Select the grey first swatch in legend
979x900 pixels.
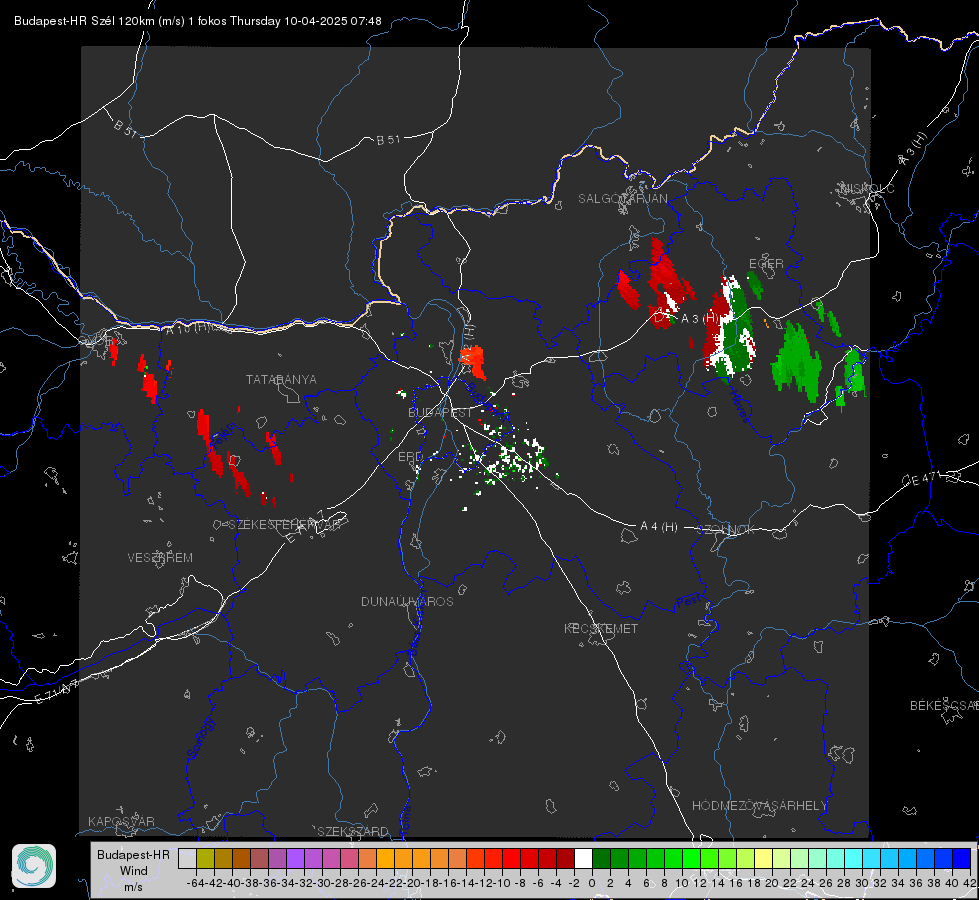click(187, 858)
